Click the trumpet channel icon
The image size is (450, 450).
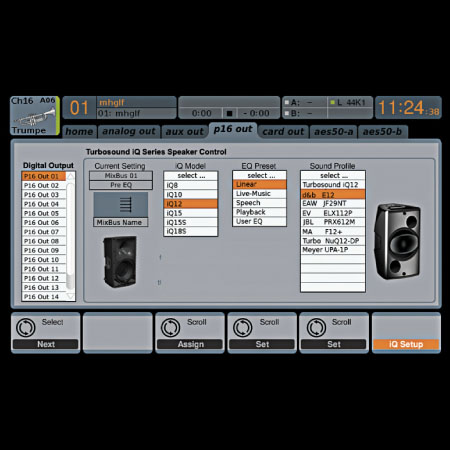tap(34, 116)
